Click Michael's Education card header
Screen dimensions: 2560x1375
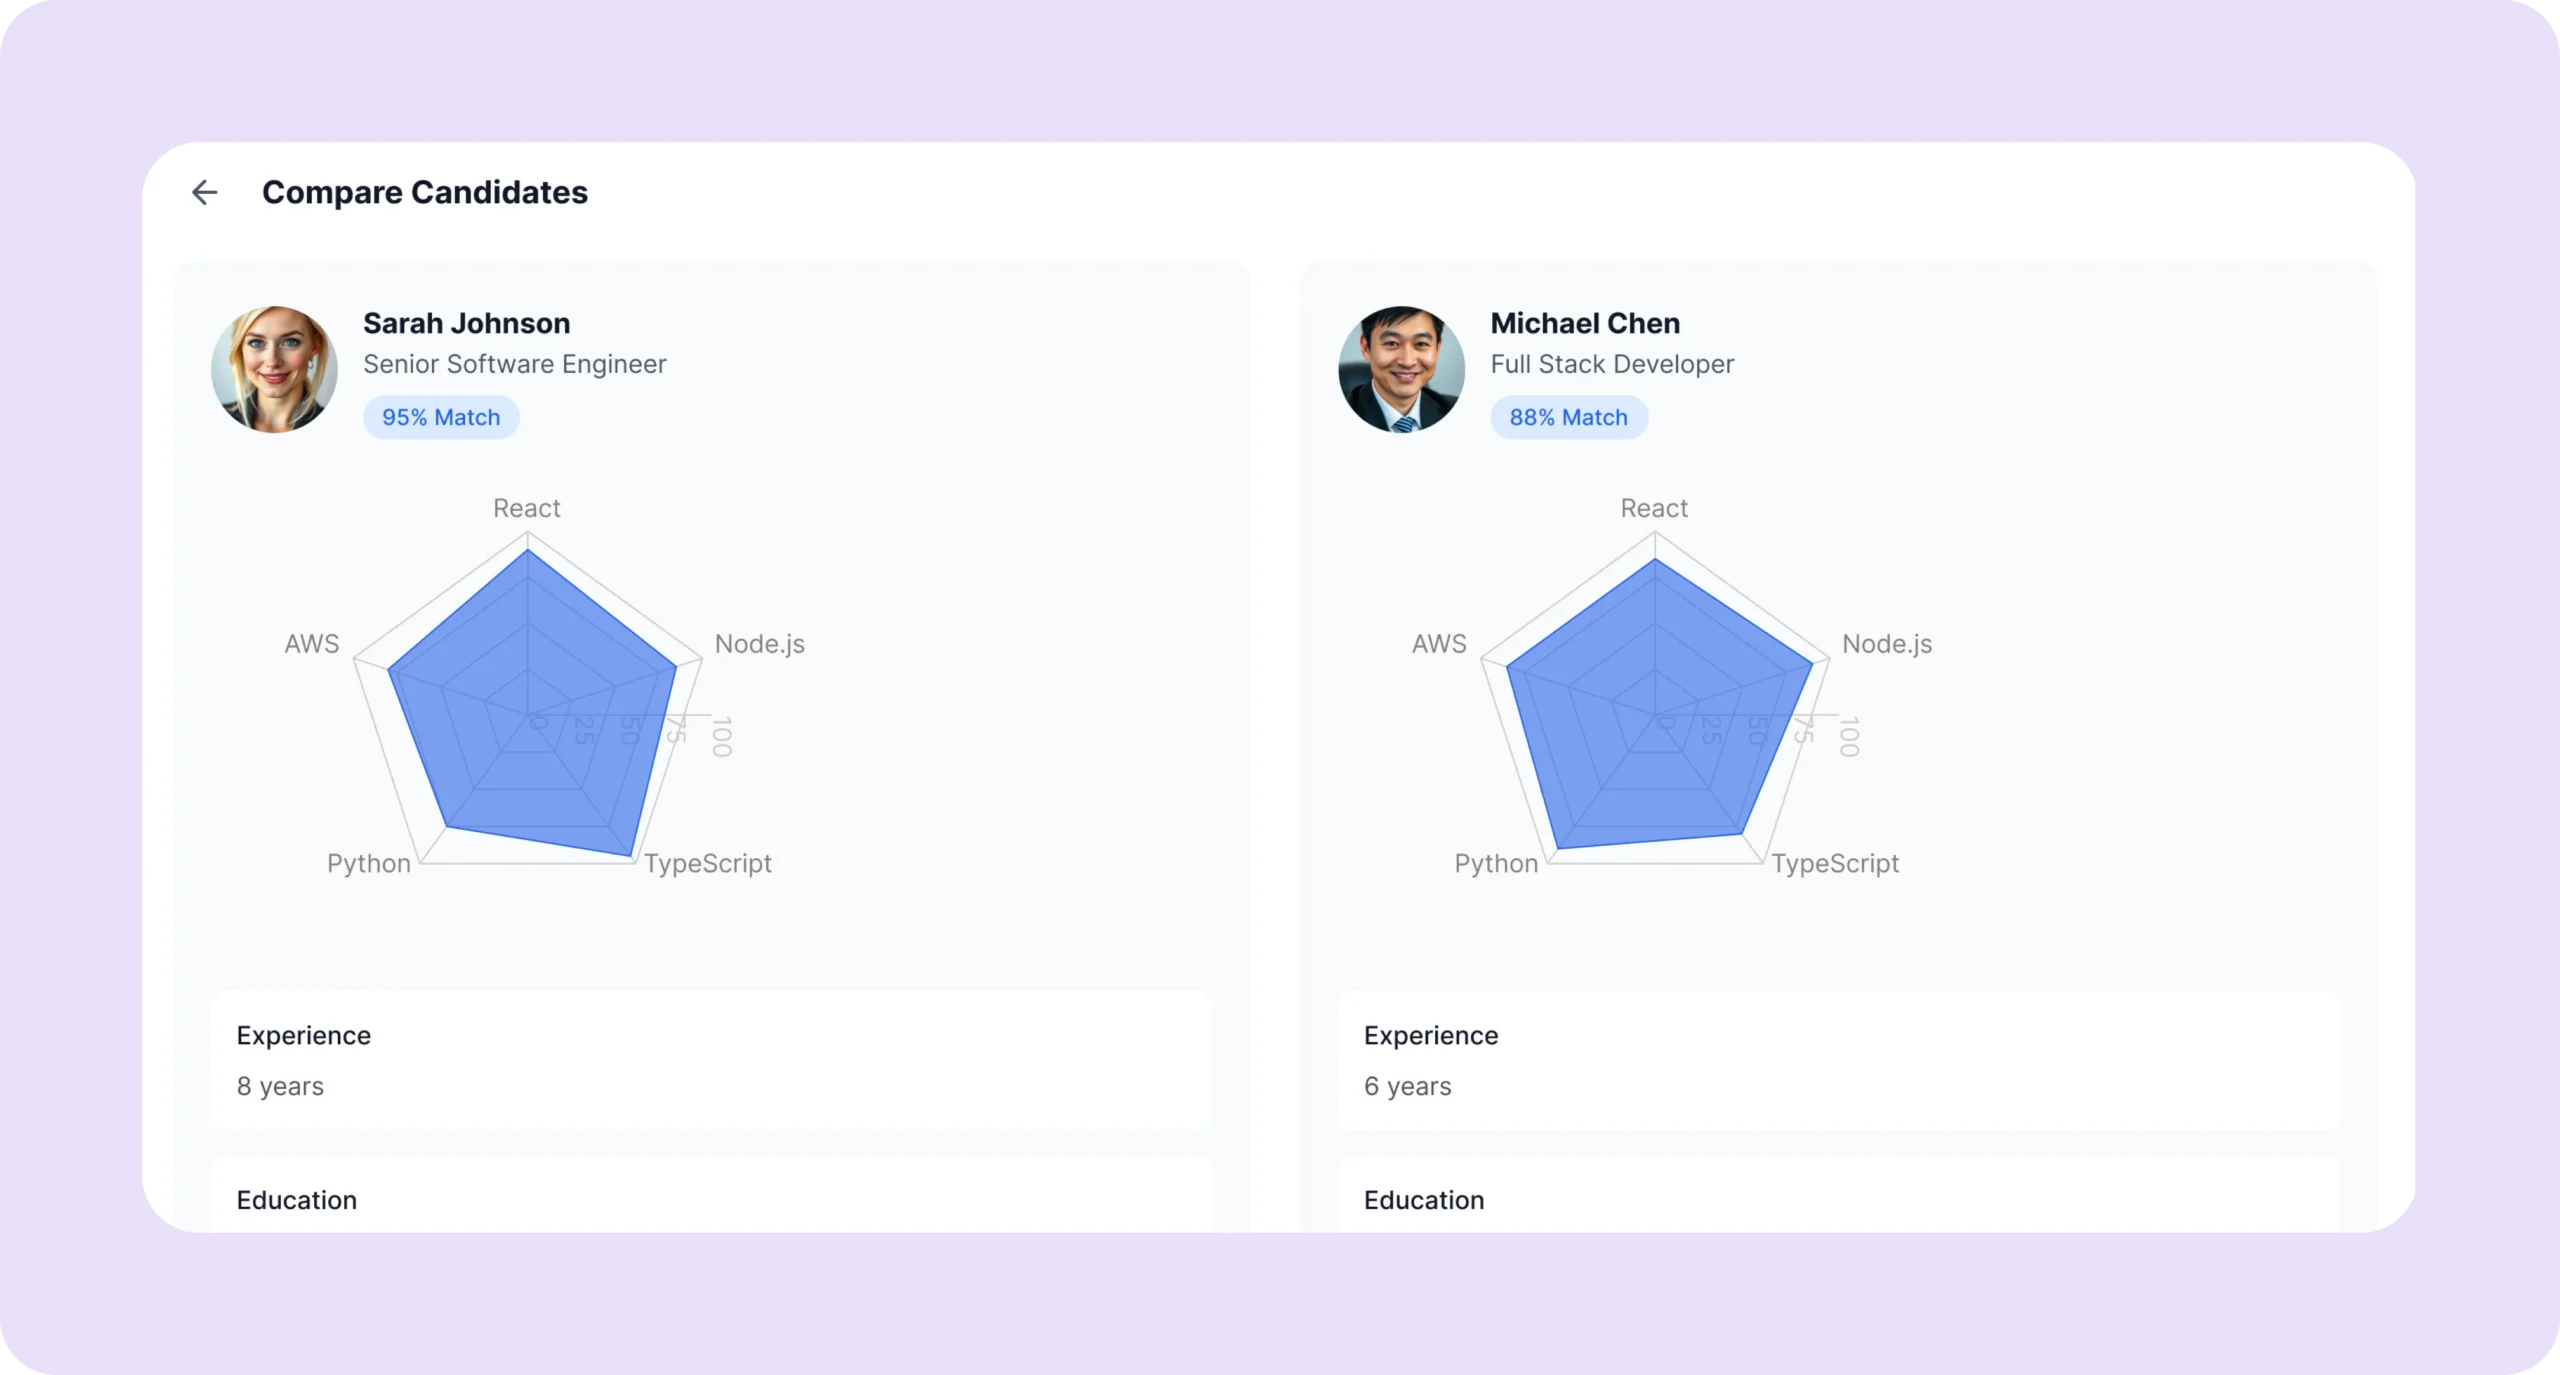pyautogui.click(x=1424, y=1200)
